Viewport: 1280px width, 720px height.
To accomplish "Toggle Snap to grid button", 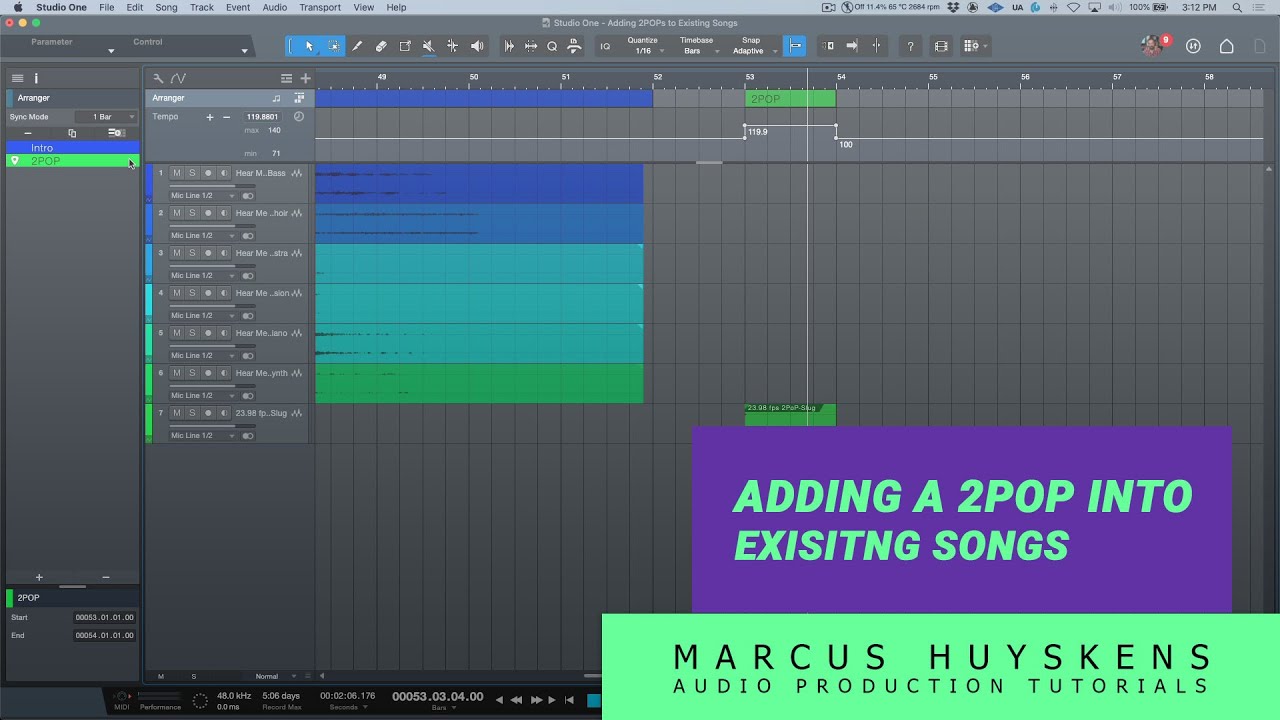I will tap(795, 46).
